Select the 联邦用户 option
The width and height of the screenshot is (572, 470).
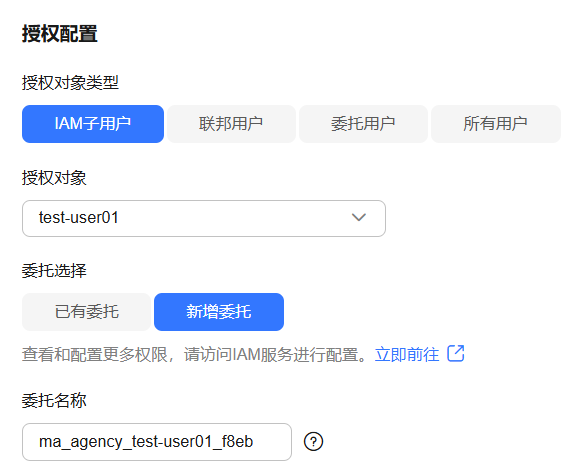231,124
